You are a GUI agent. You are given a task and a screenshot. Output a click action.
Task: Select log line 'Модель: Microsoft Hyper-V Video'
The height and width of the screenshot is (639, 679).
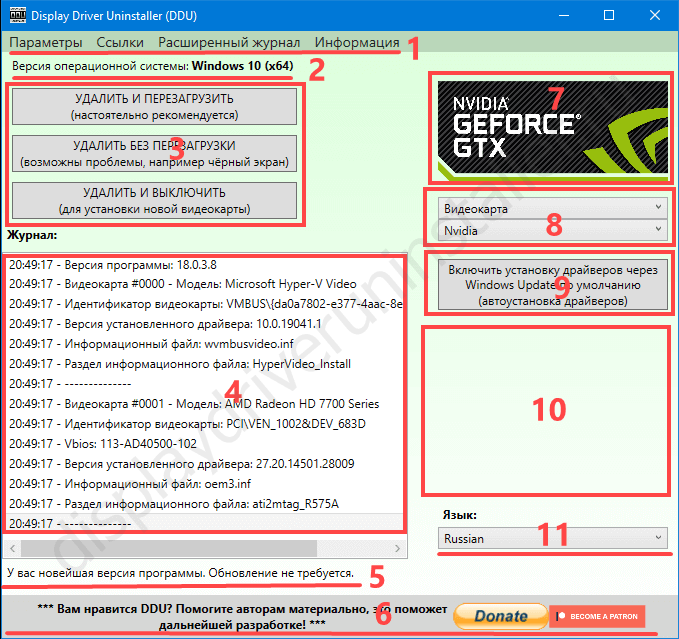tap(205, 284)
